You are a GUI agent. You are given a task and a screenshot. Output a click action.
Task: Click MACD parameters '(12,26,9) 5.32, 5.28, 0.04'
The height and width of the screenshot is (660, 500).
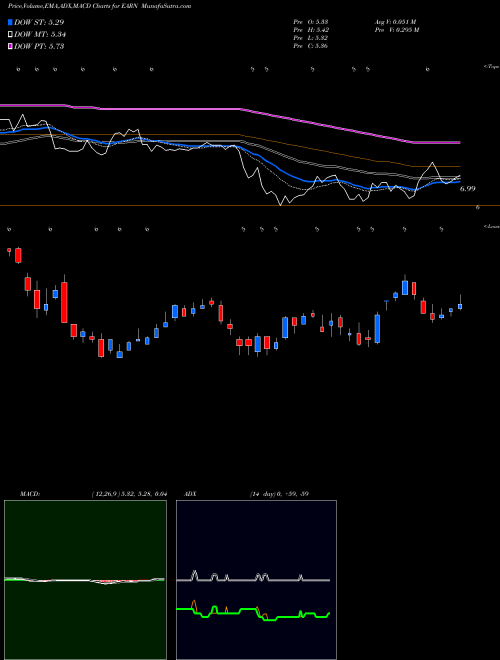[129, 494]
